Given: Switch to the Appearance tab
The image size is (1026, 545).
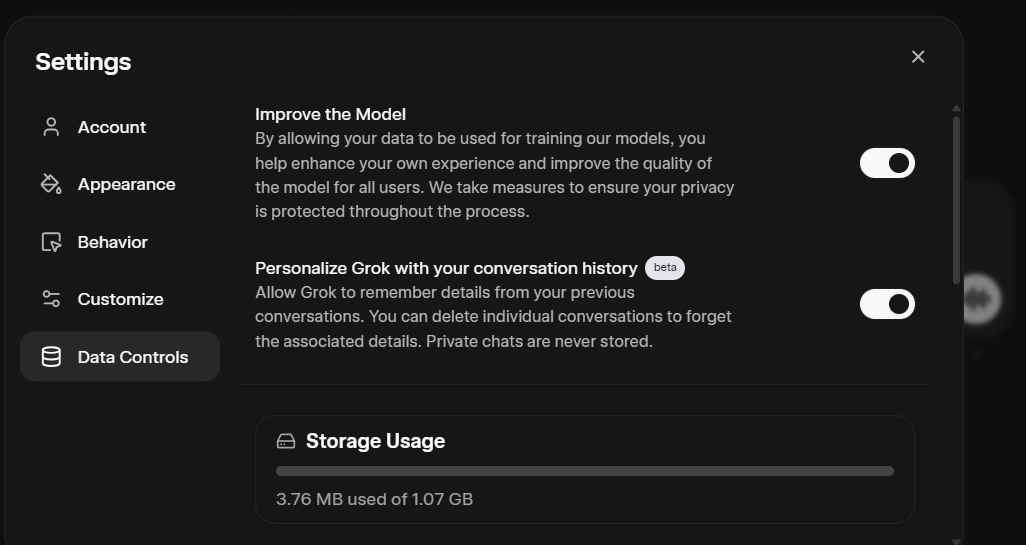Looking at the screenshot, I should click(x=126, y=185).
